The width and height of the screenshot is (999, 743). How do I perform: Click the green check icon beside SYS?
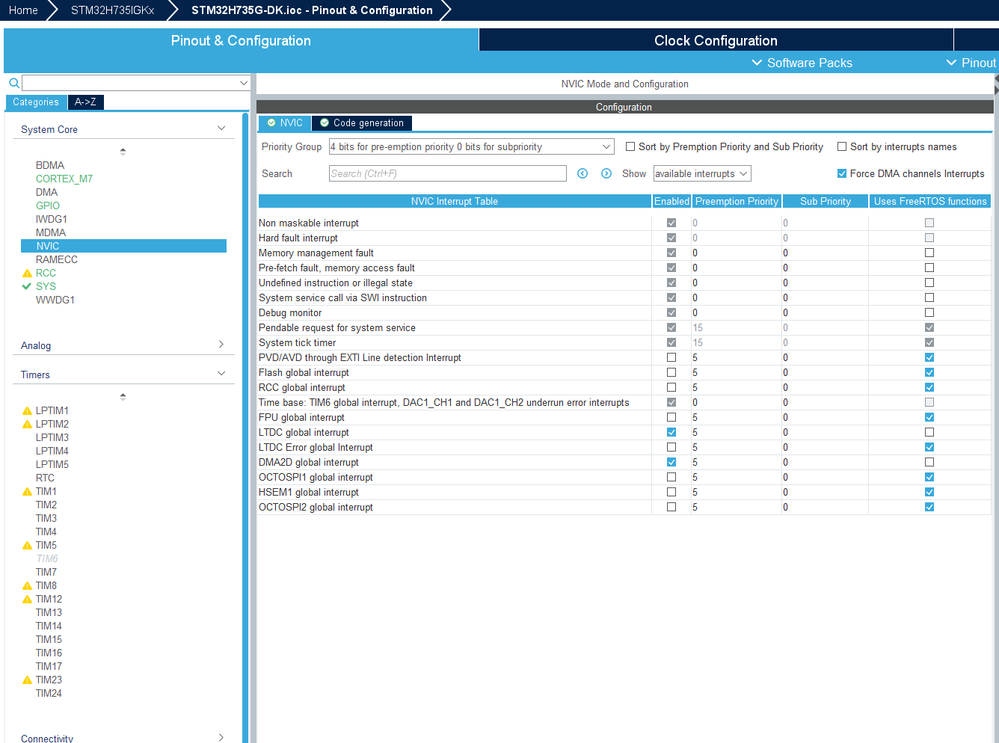pyautogui.click(x=27, y=286)
